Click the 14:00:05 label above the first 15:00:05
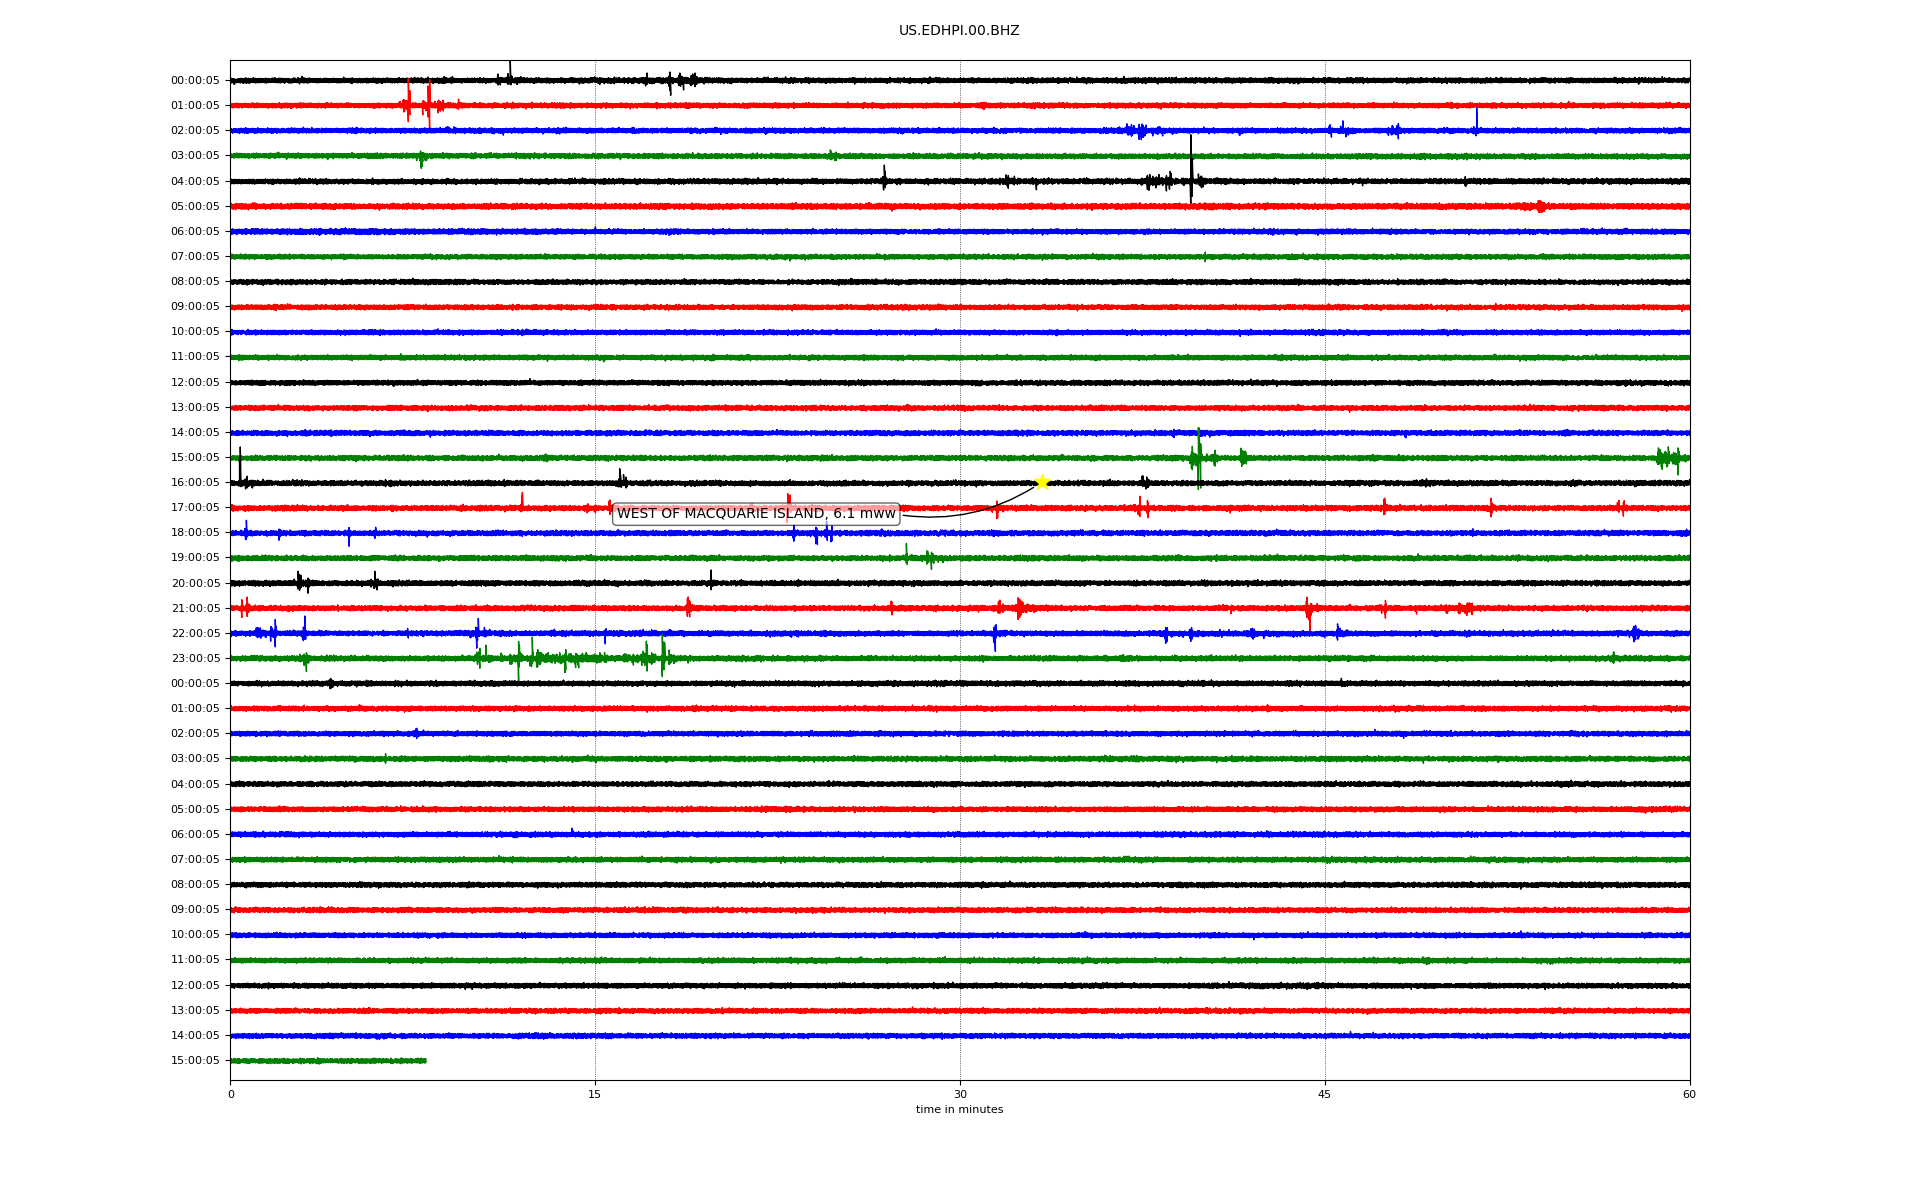 (195, 433)
